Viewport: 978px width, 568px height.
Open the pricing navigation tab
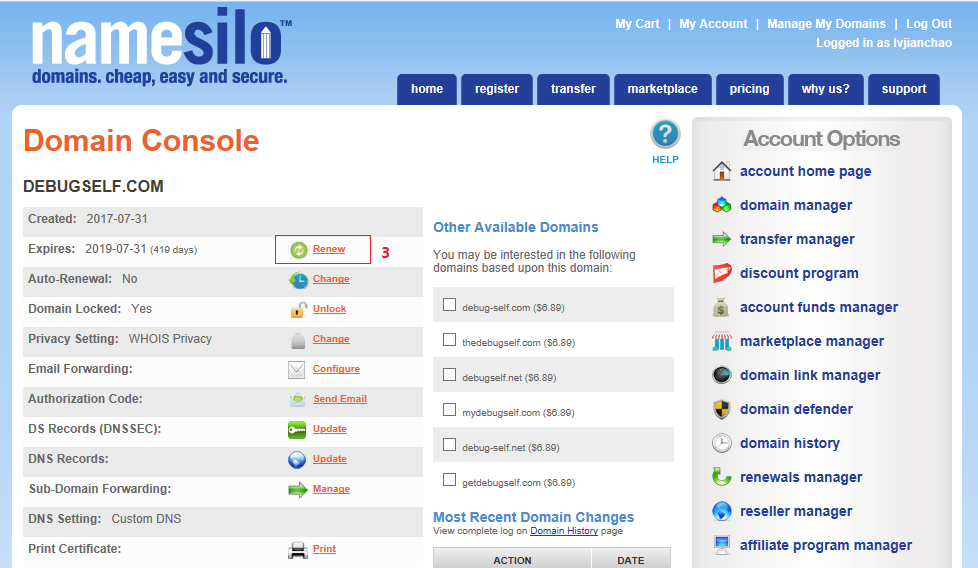pos(749,89)
